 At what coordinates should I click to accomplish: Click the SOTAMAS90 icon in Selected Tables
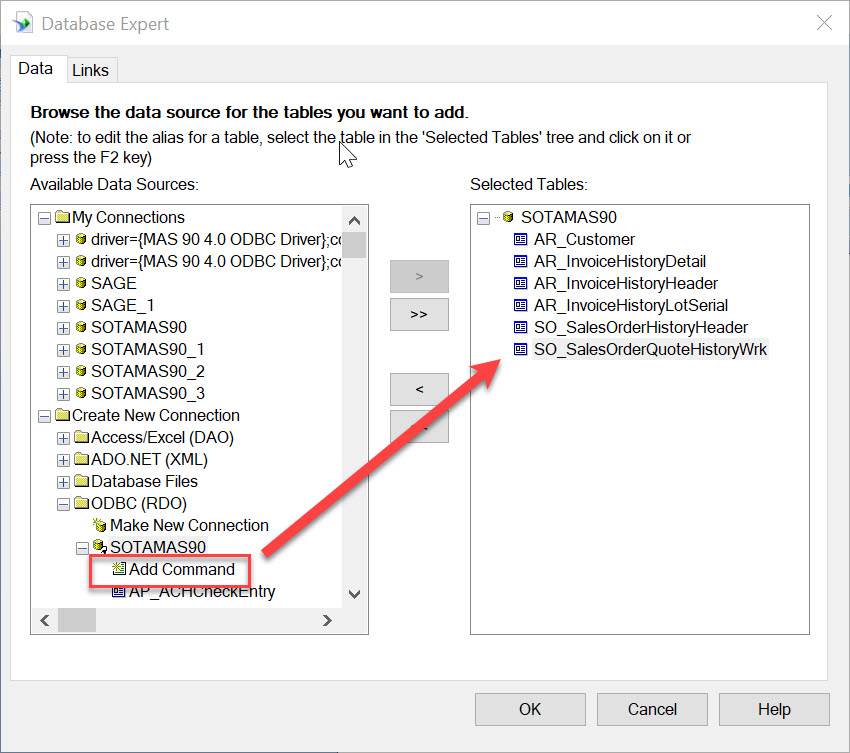click(508, 217)
